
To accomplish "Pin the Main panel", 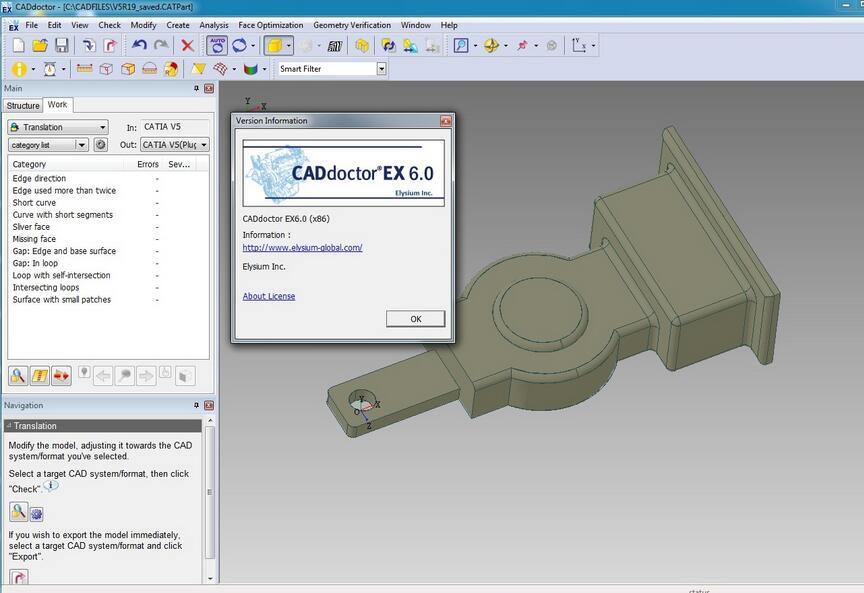I will point(196,88).
